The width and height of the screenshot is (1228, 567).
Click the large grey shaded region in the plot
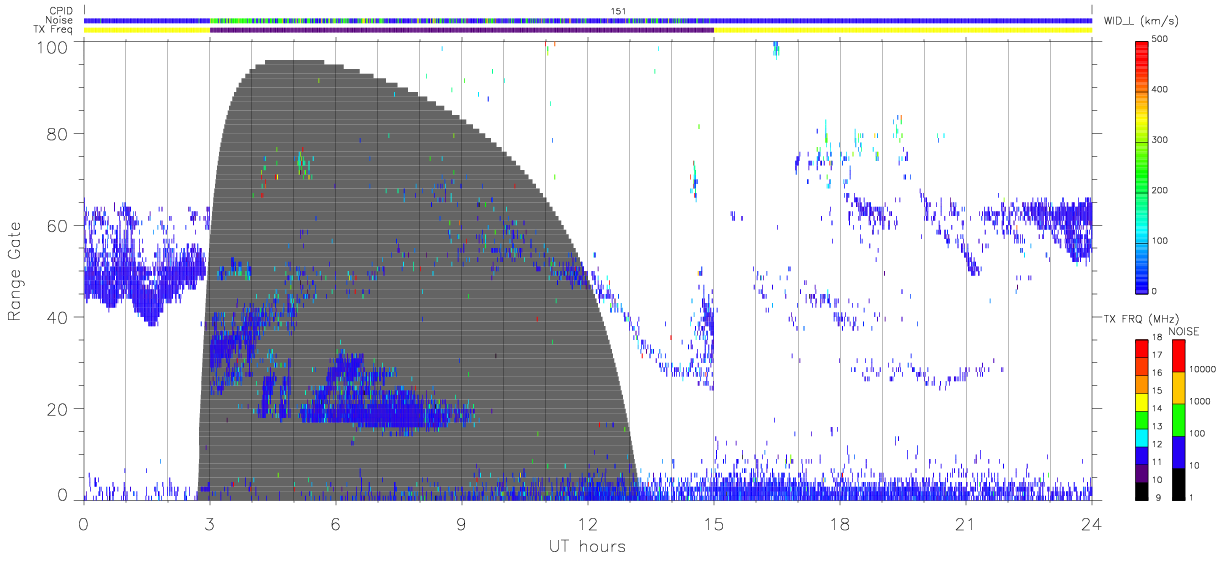420,280
